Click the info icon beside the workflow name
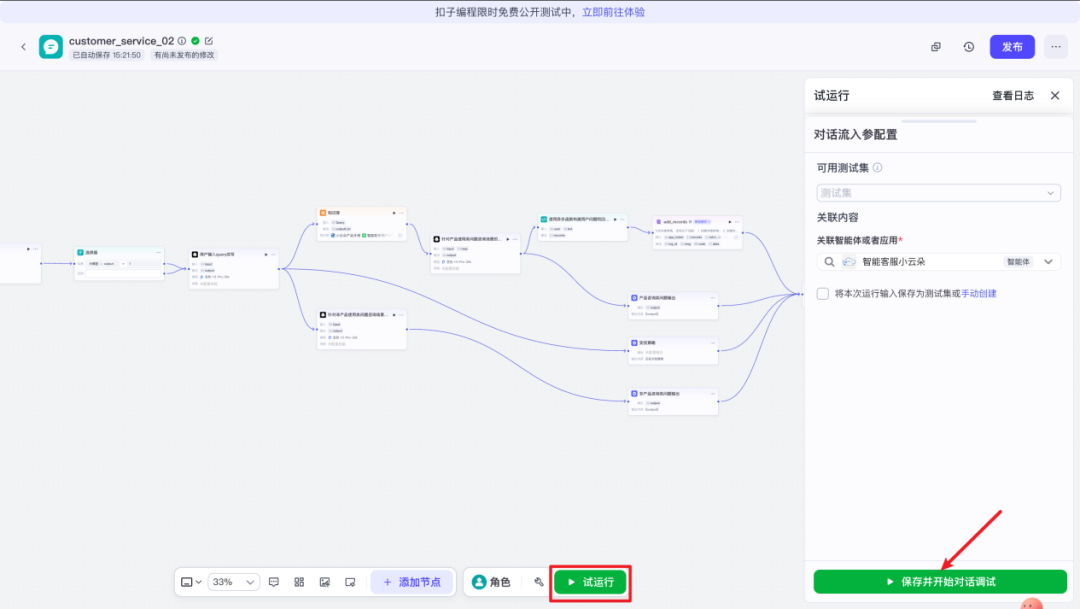The height and width of the screenshot is (609, 1080). coord(182,41)
